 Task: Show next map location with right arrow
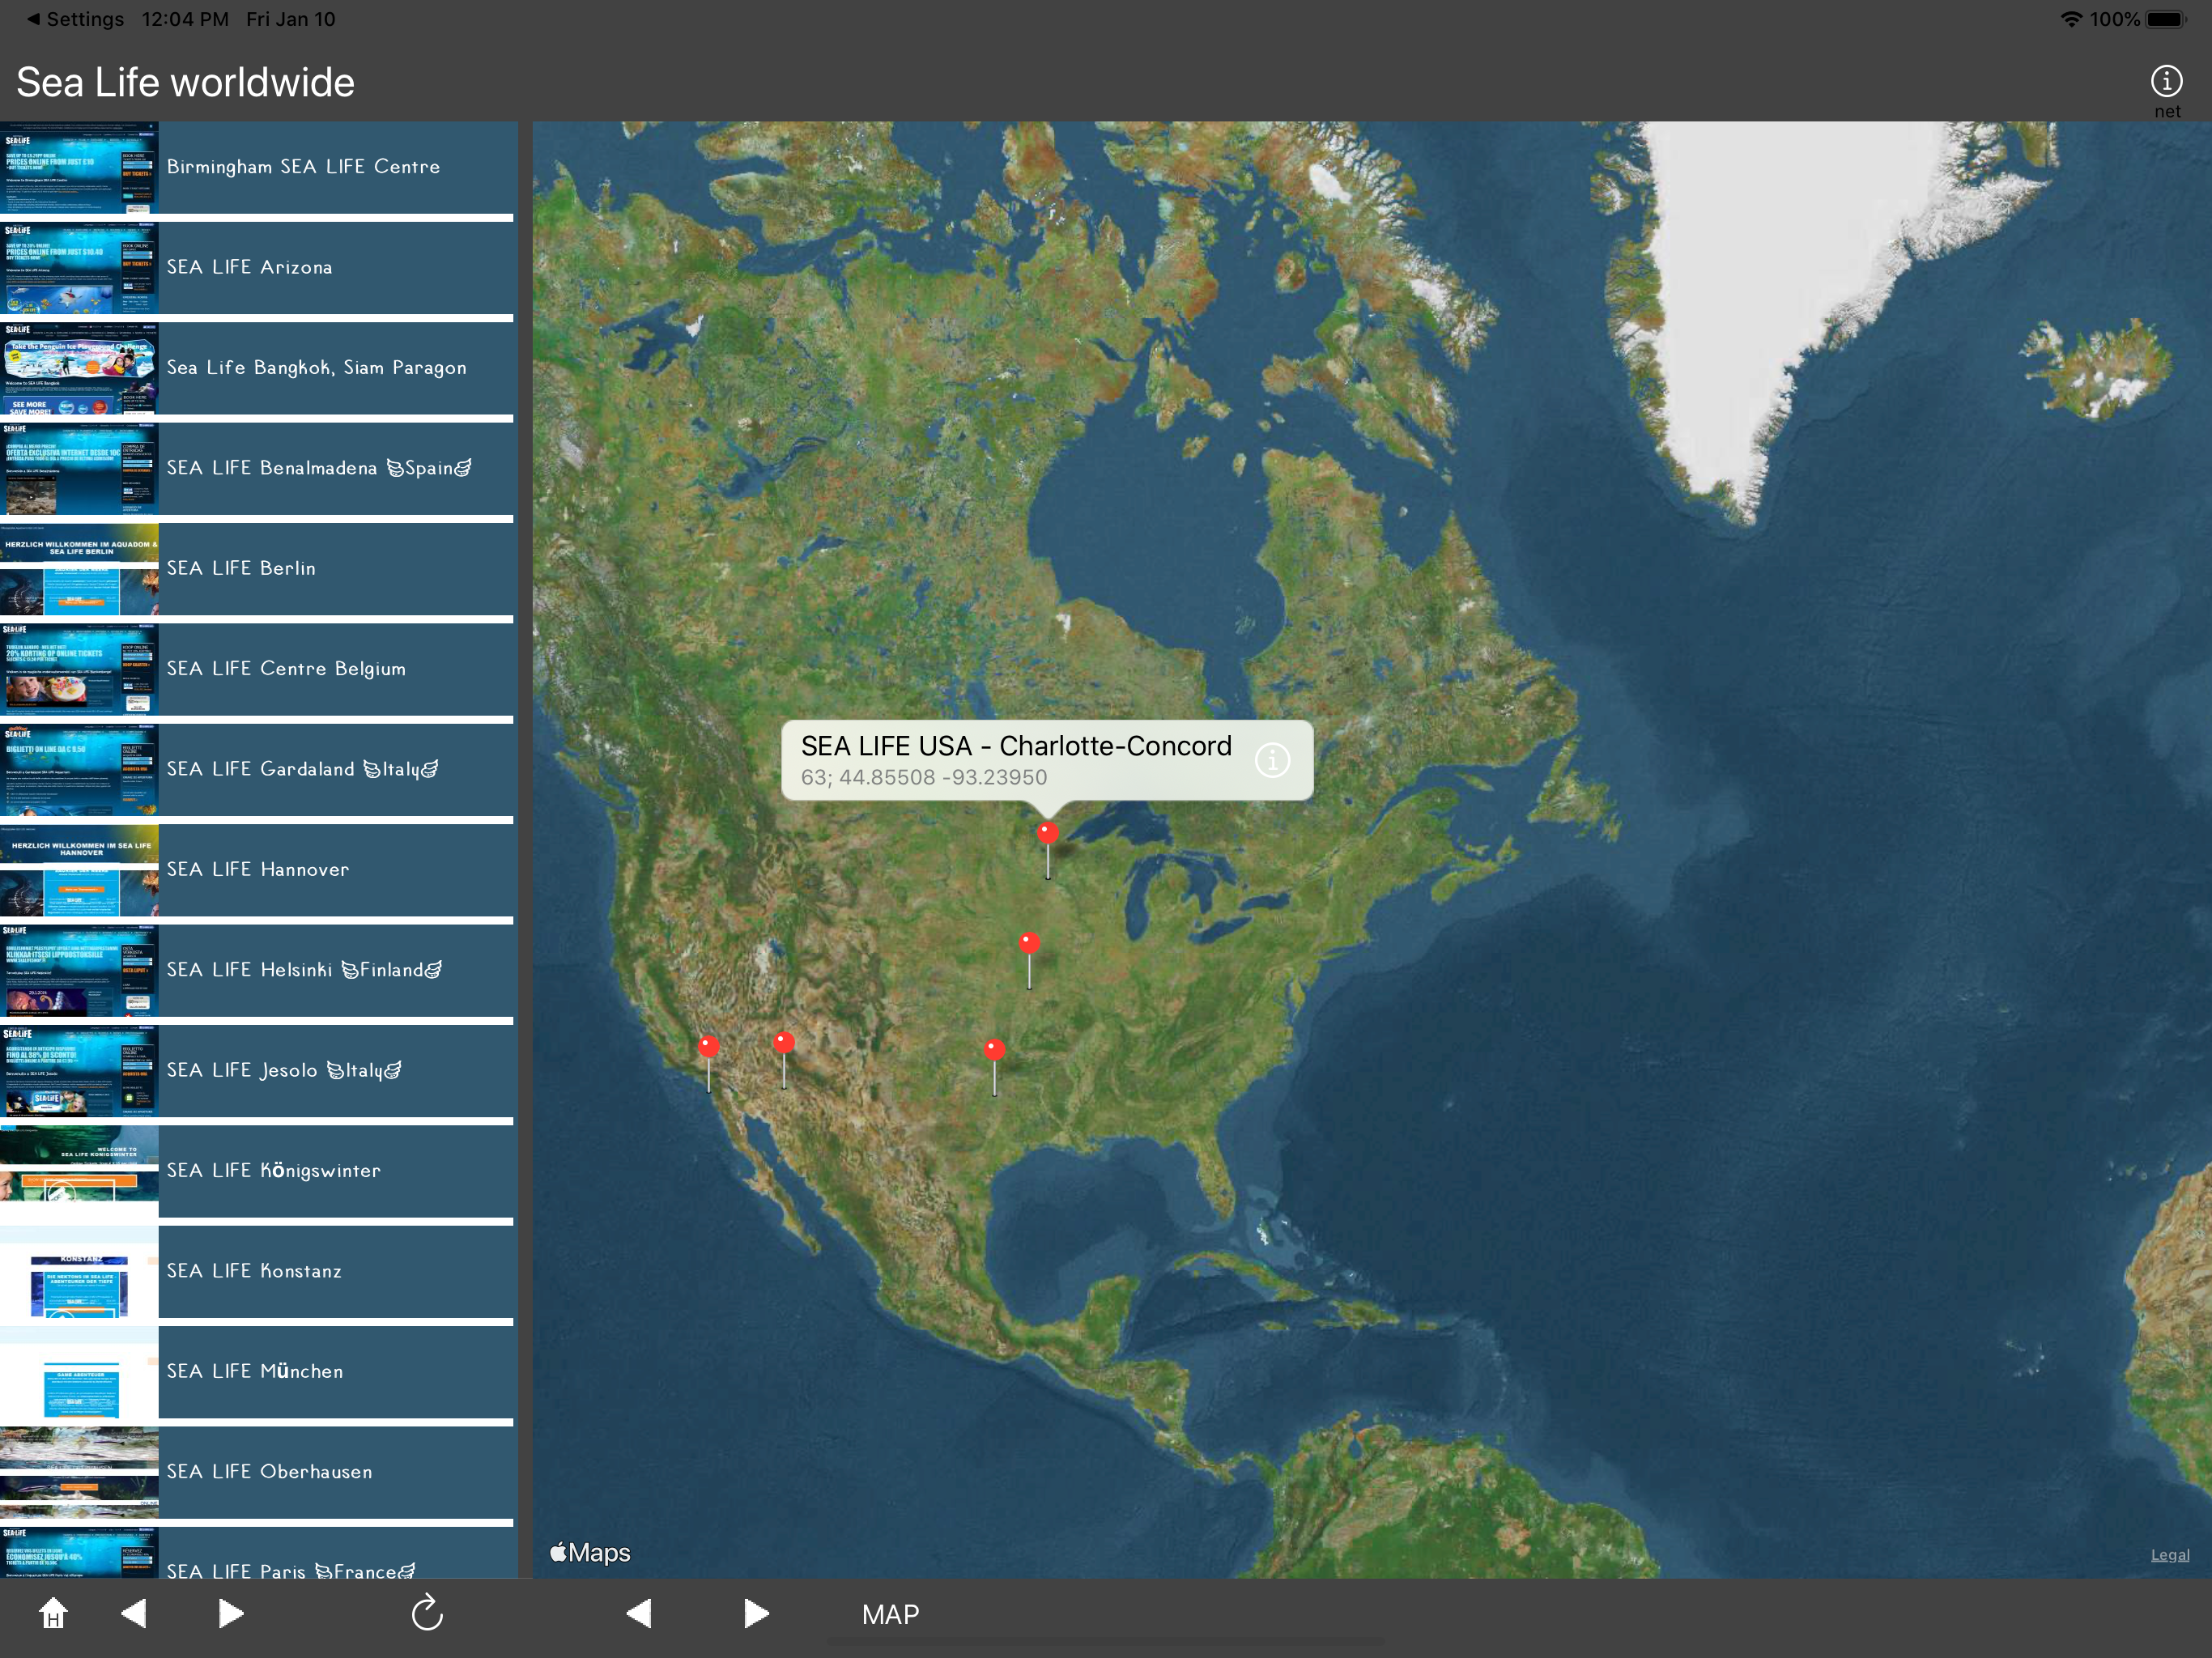click(756, 1613)
